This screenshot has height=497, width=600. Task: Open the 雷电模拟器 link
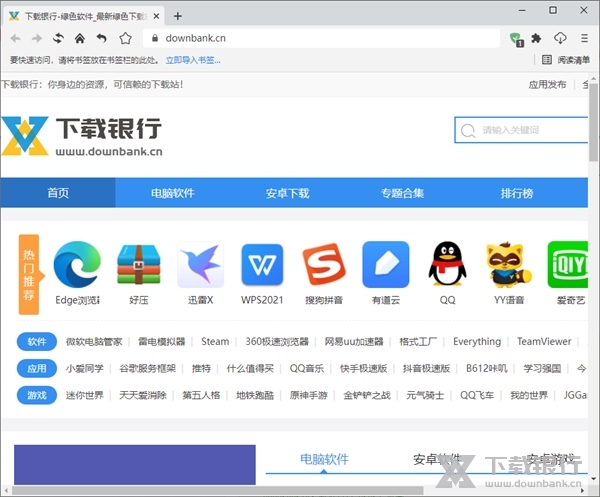(161, 341)
